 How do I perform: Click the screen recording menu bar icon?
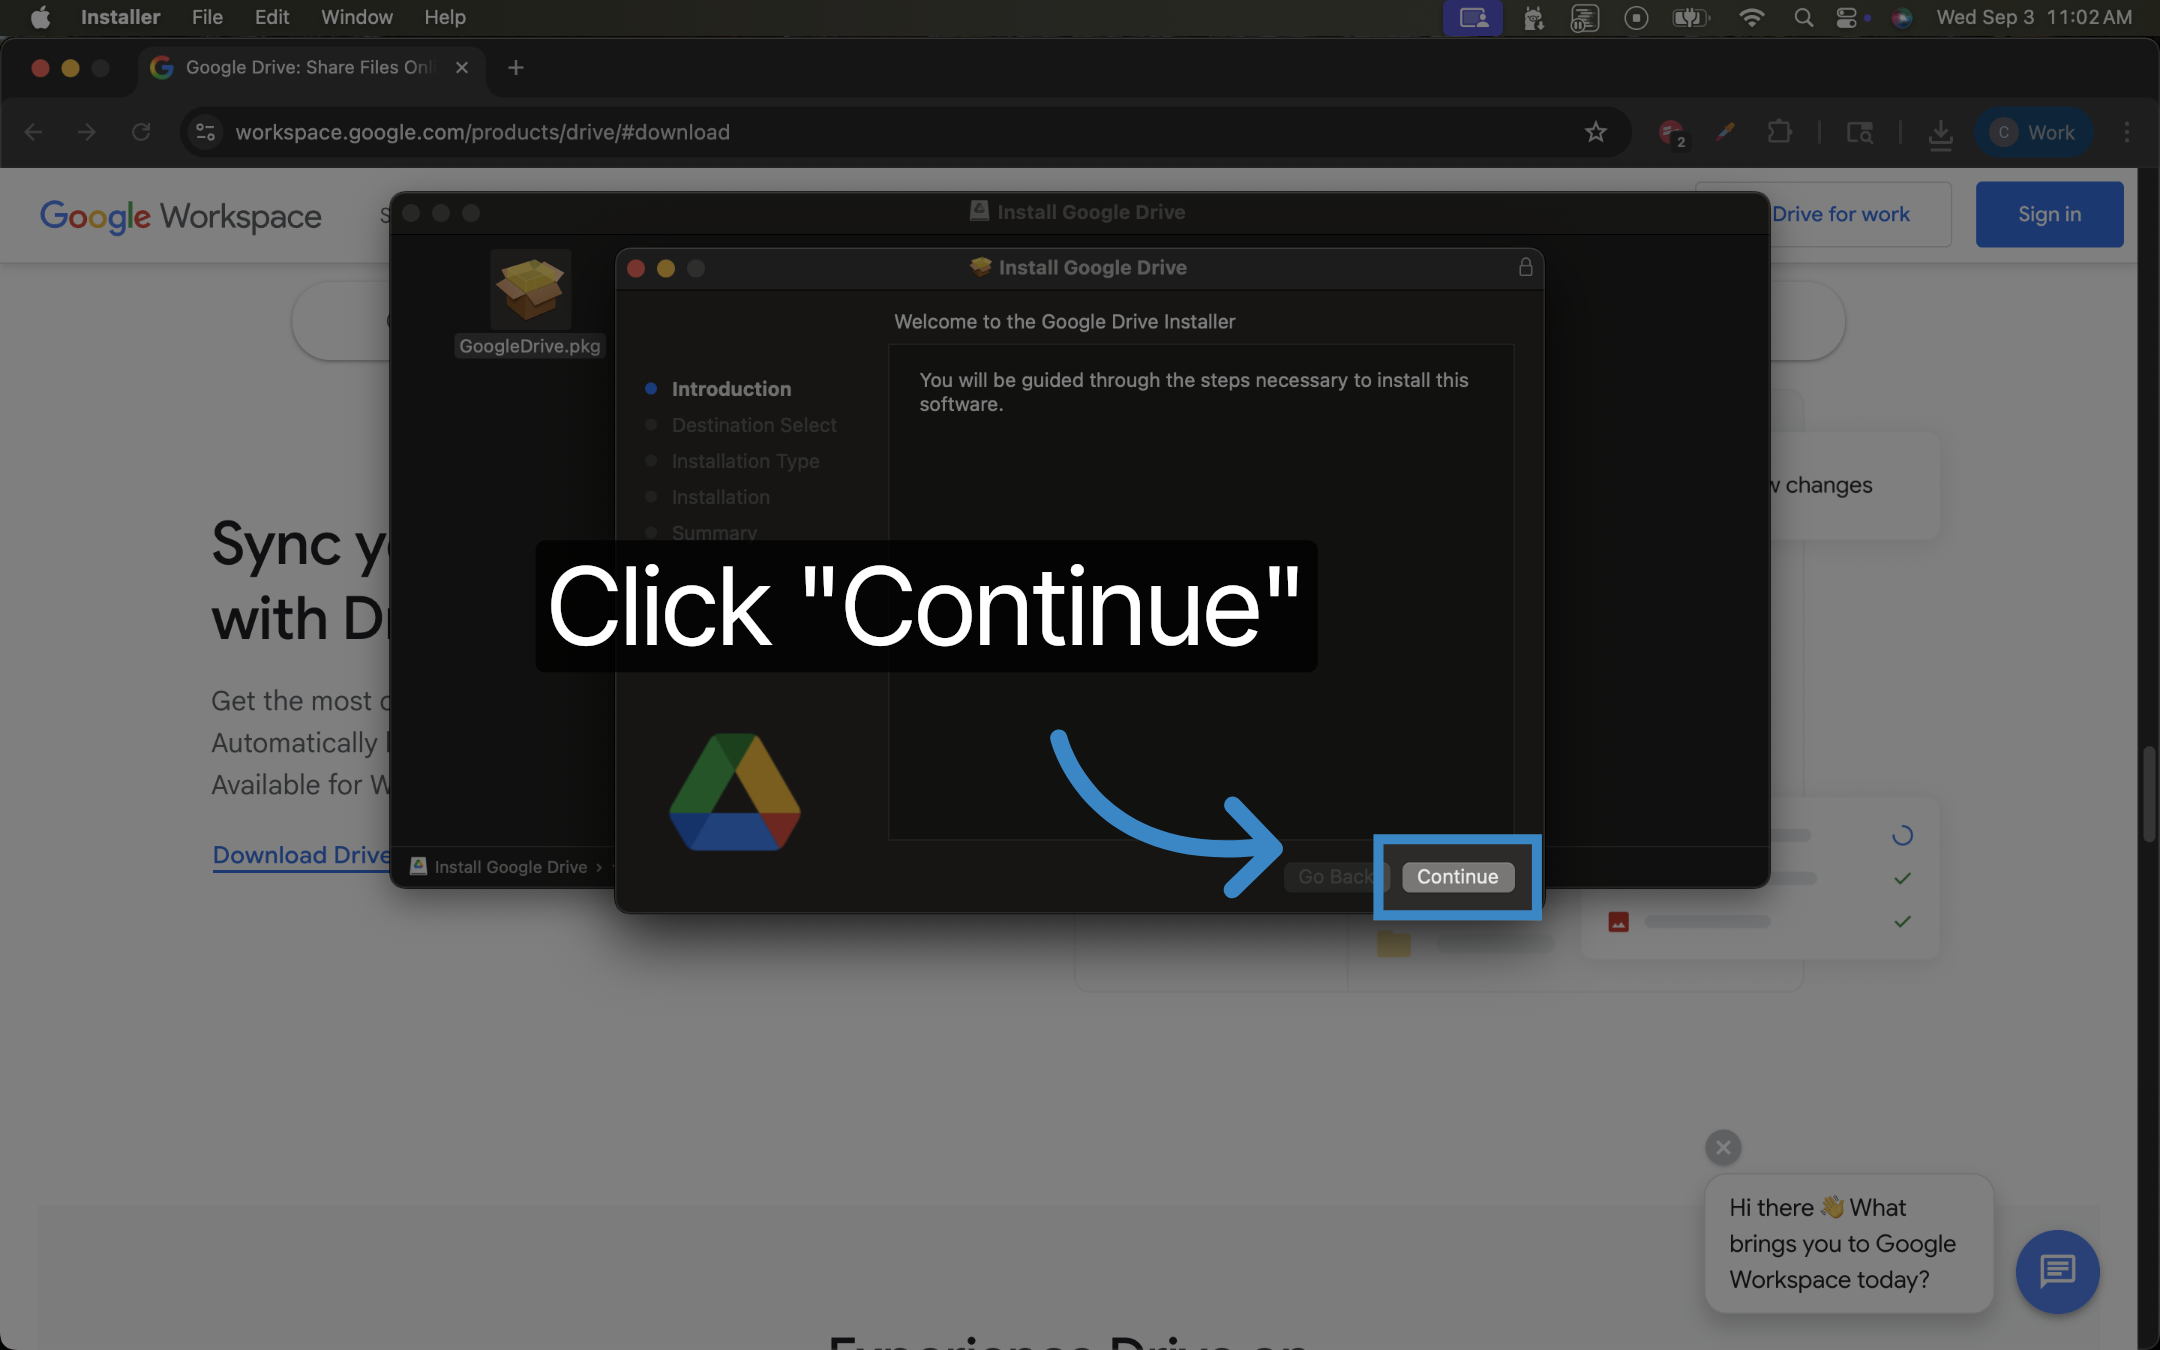1636,17
